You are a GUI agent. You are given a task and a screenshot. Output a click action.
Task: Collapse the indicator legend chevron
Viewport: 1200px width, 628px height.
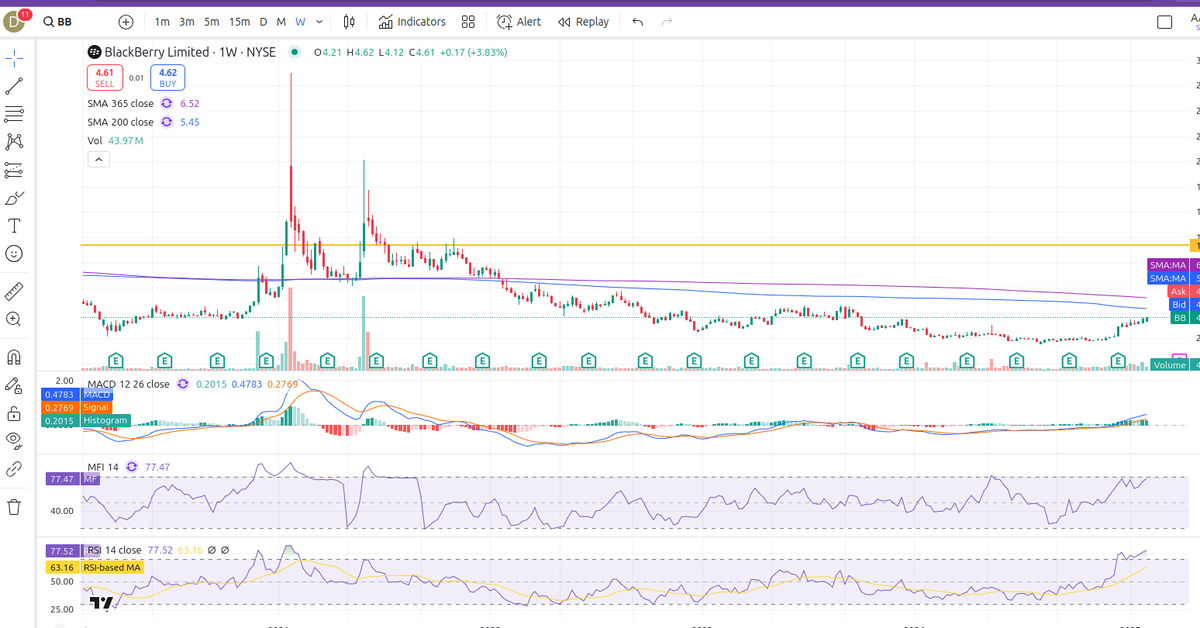(x=98, y=159)
